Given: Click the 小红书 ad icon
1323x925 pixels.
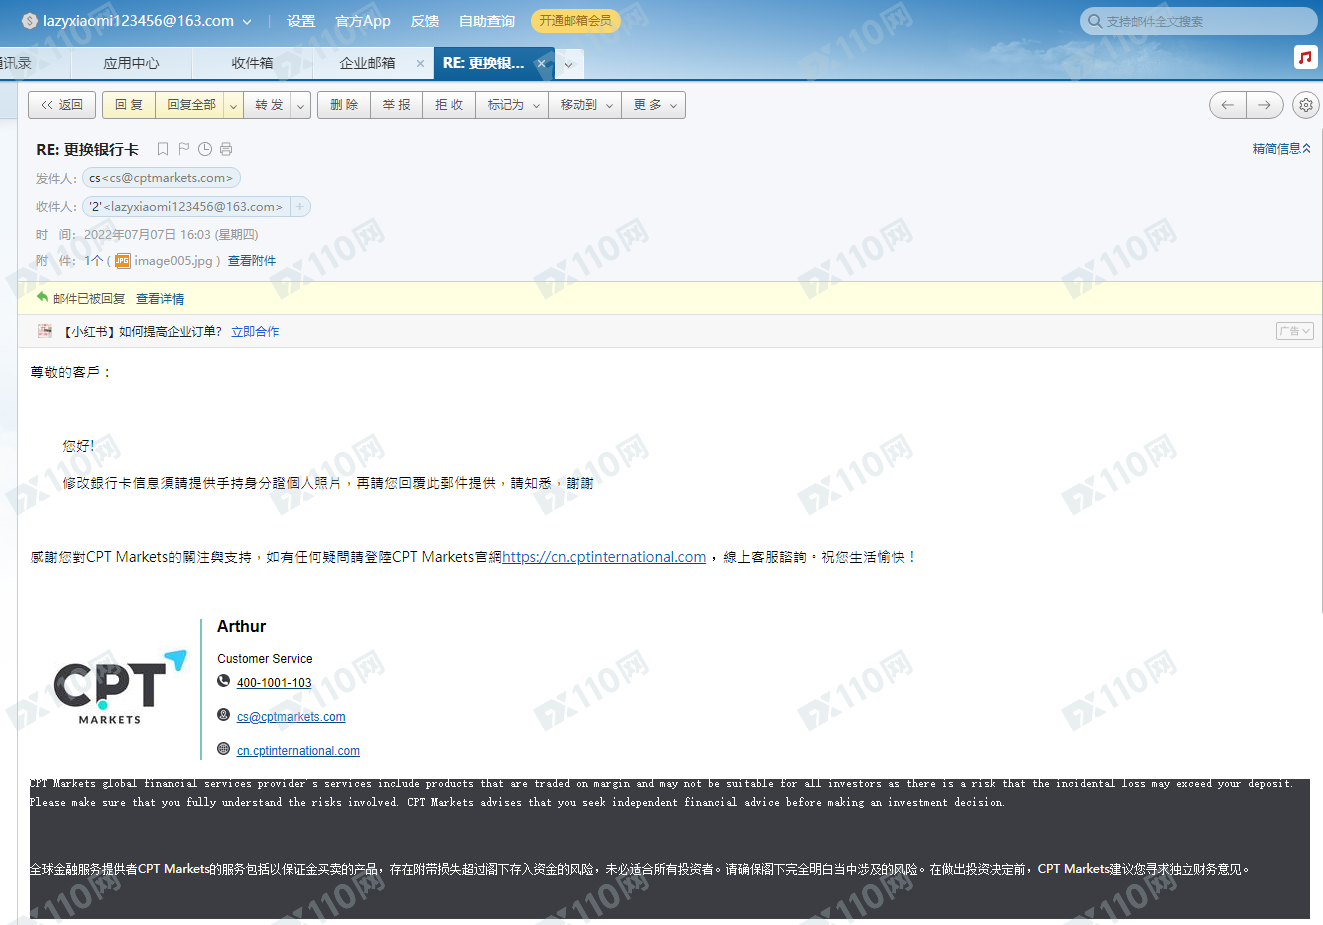Looking at the screenshot, I should (x=45, y=331).
